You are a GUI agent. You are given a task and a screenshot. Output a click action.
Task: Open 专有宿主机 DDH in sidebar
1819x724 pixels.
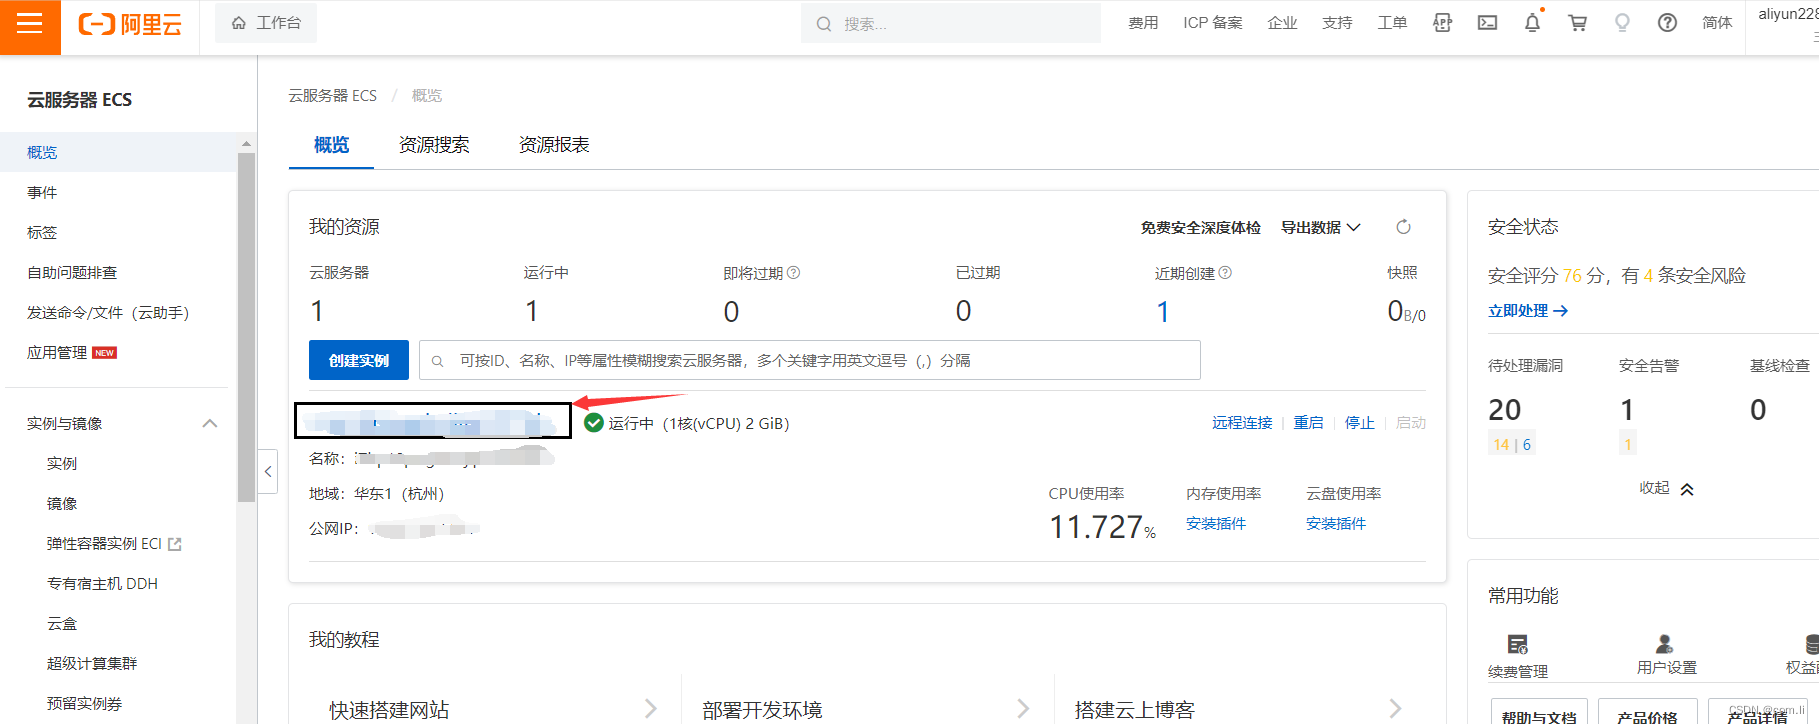pyautogui.click(x=102, y=583)
